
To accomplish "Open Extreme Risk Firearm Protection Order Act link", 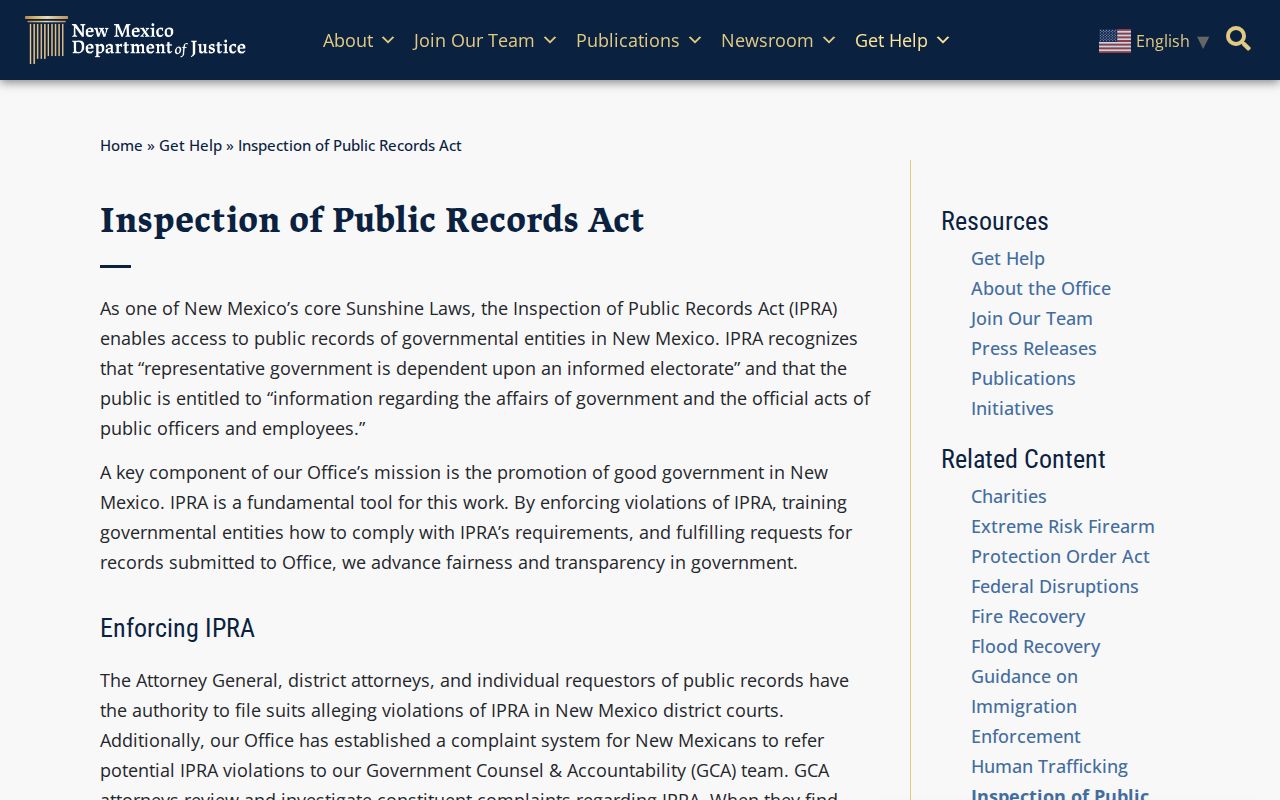I will coord(1063,541).
